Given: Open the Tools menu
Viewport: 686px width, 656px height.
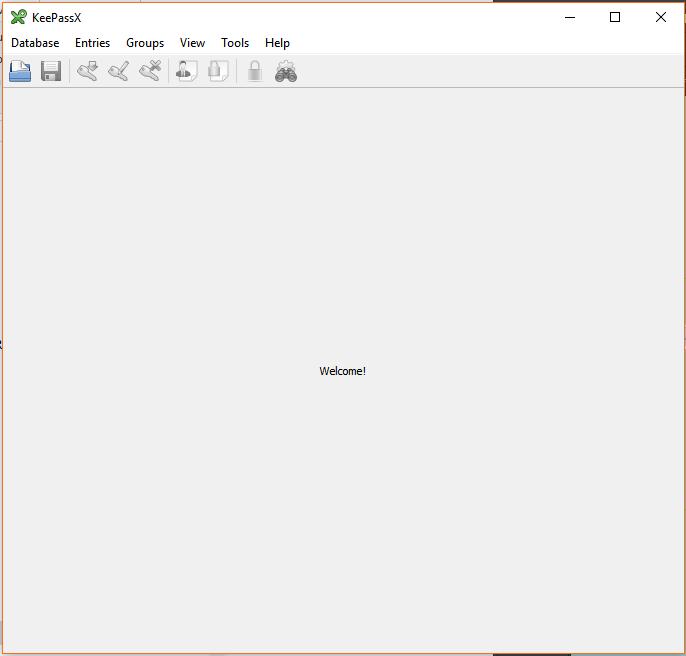Looking at the screenshot, I should (x=235, y=43).
